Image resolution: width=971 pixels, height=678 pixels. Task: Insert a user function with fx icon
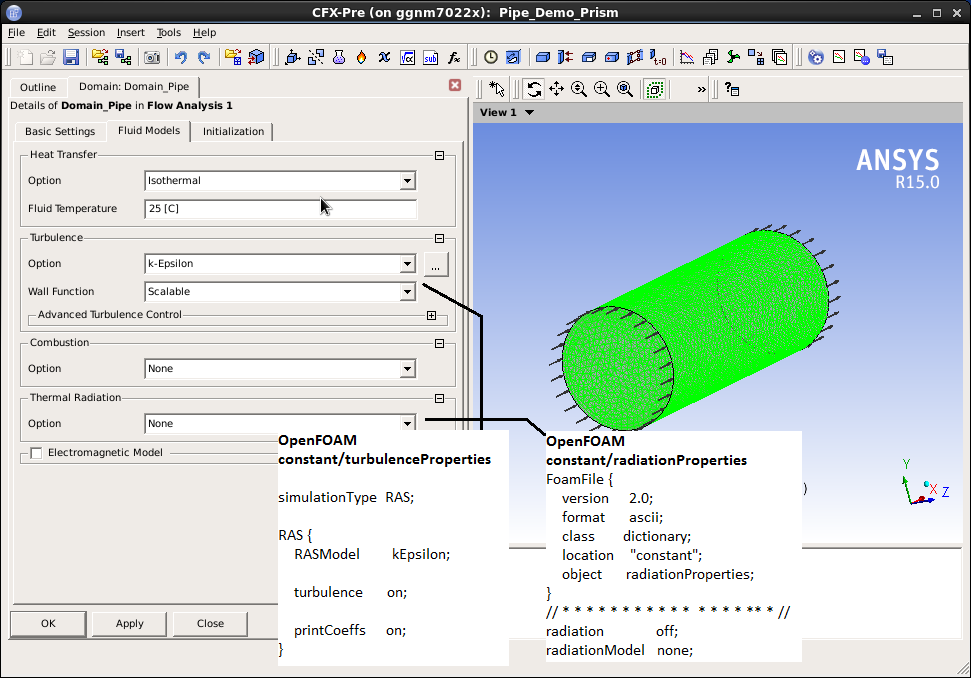click(x=454, y=58)
